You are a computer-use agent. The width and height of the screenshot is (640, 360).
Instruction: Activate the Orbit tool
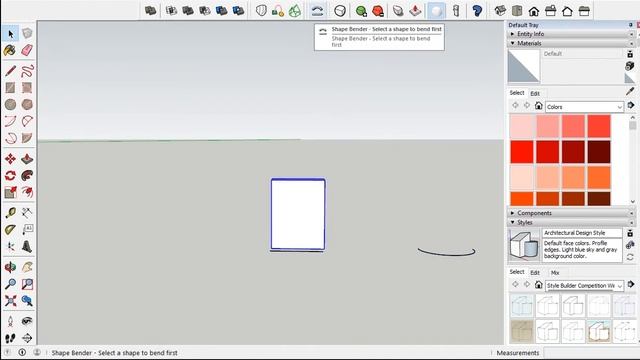pos(10,267)
